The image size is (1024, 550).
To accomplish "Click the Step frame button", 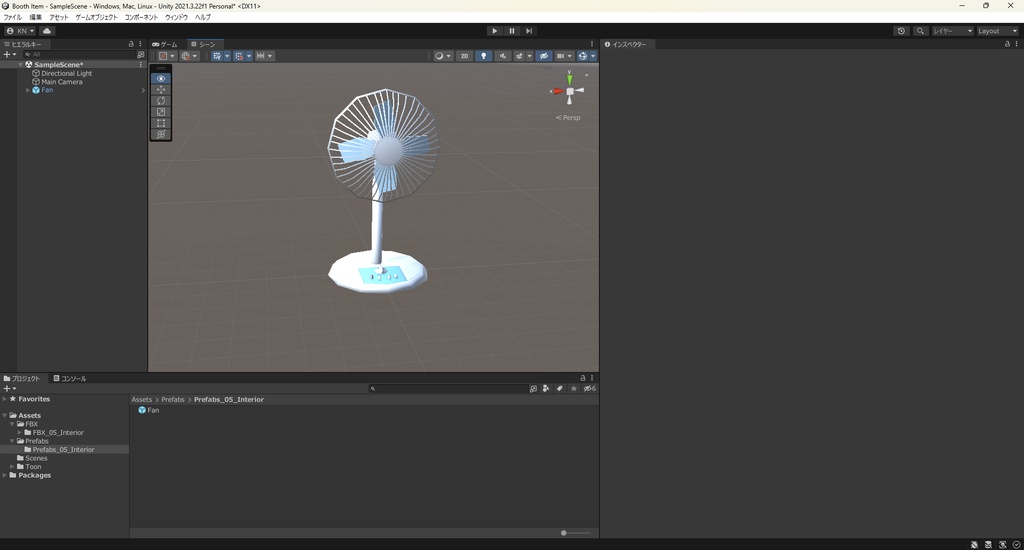I will [x=529, y=31].
